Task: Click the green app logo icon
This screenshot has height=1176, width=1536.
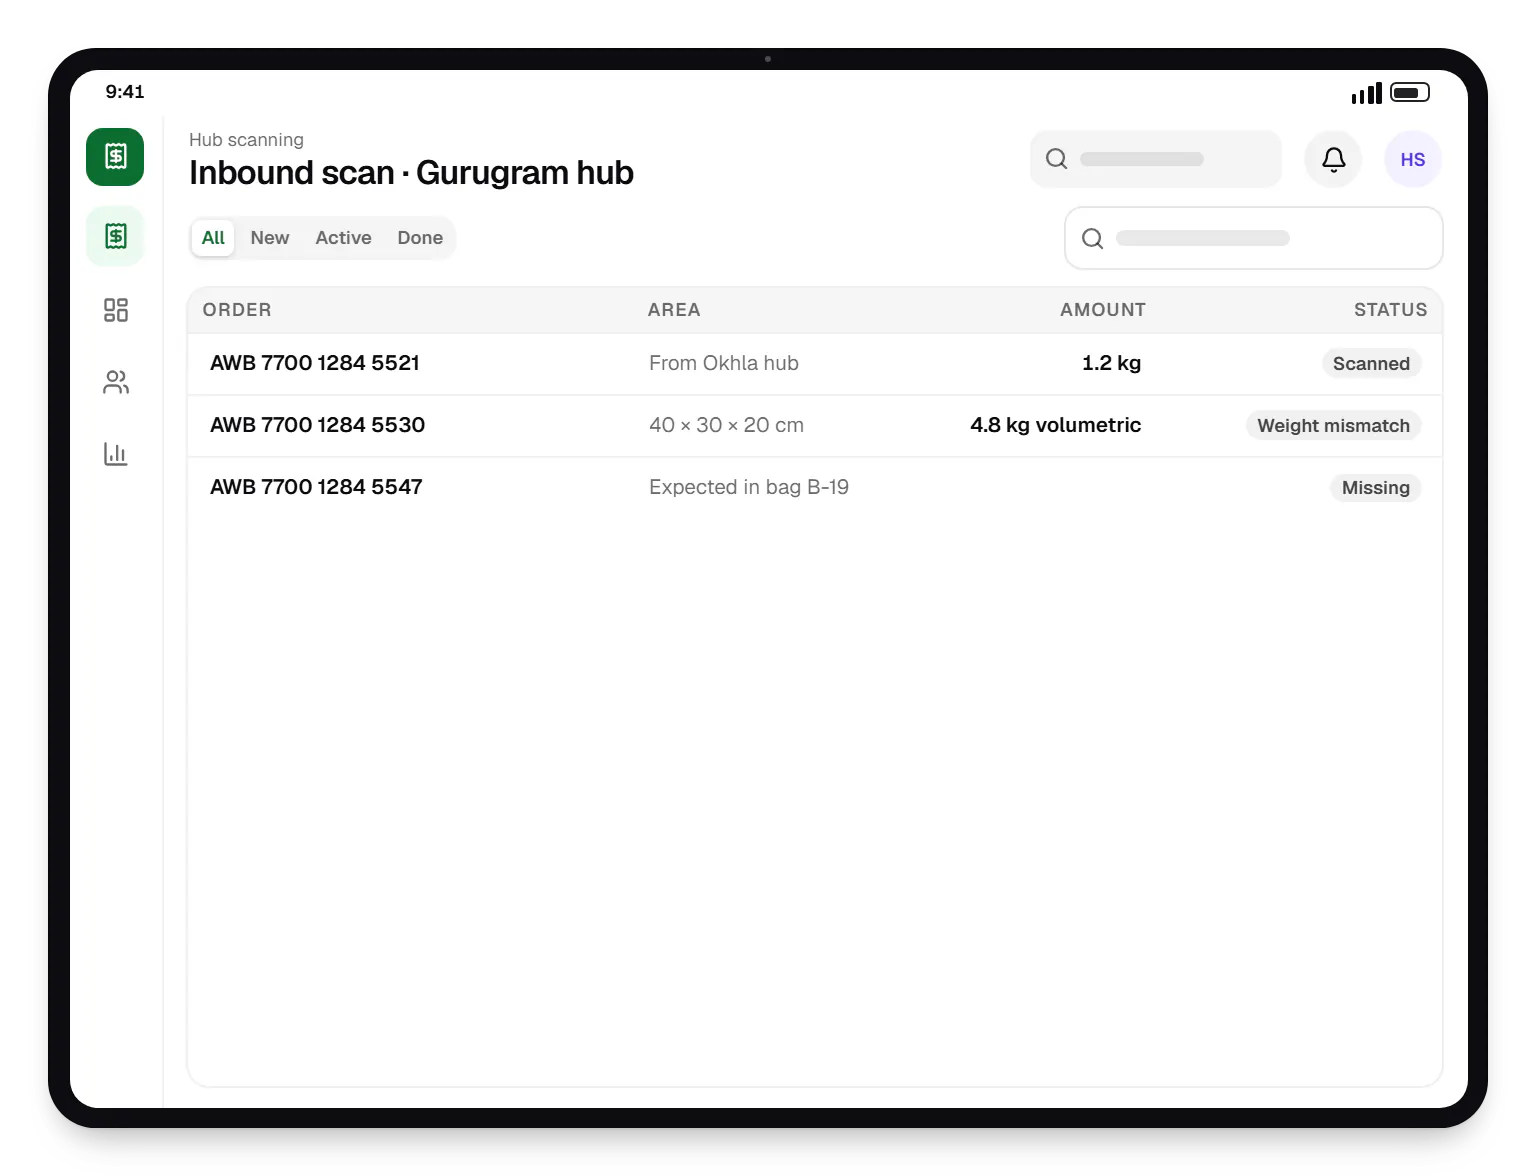Action: coord(115,157)
